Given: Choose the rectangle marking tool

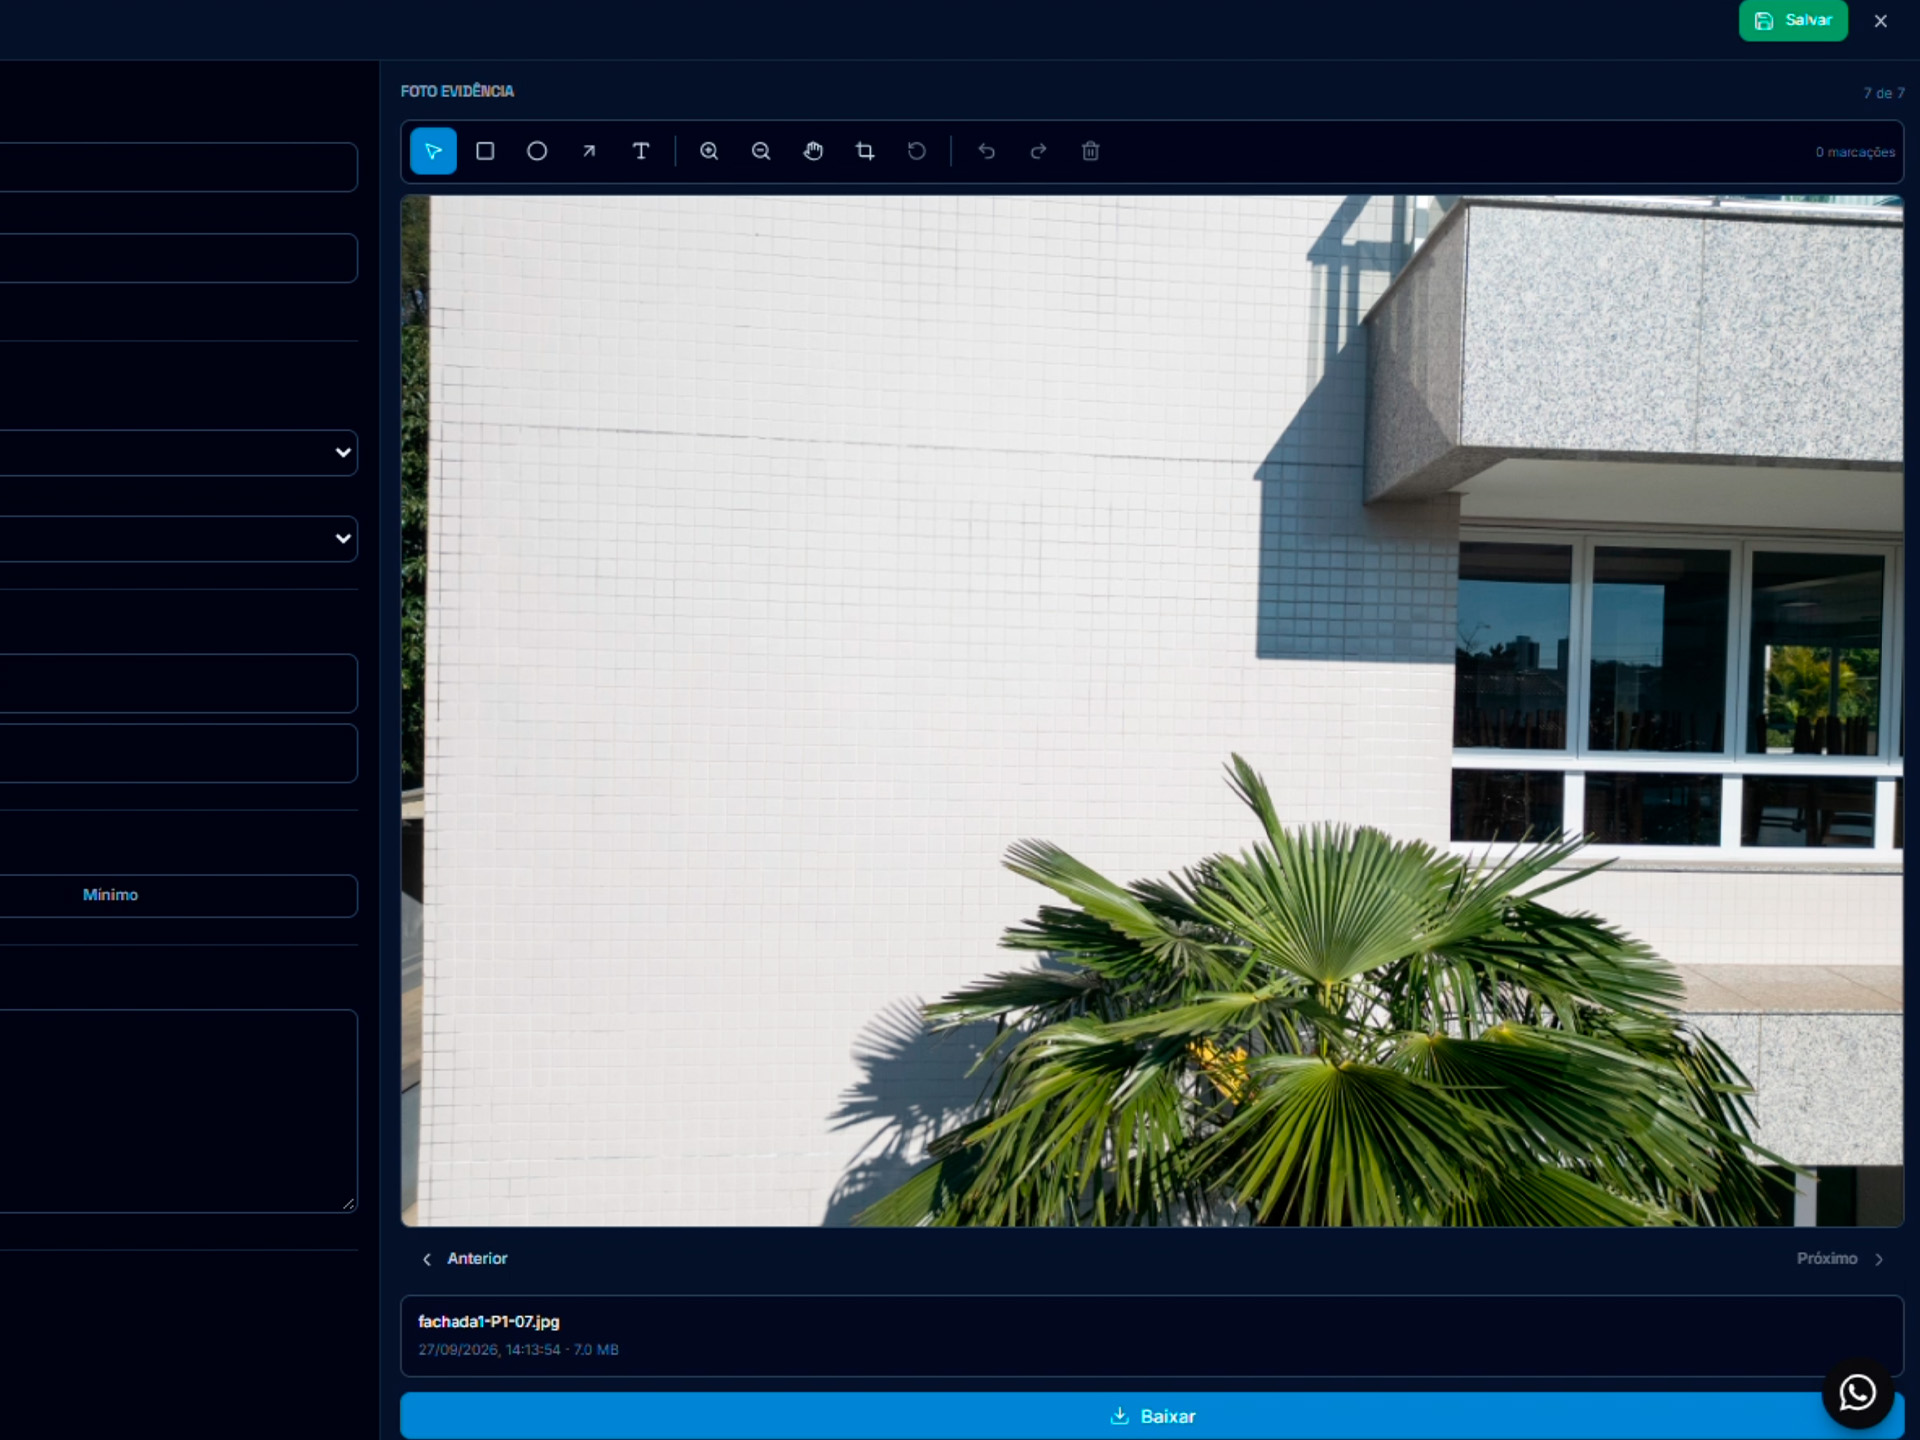Looking at the screenshot, I should [485, 151].
